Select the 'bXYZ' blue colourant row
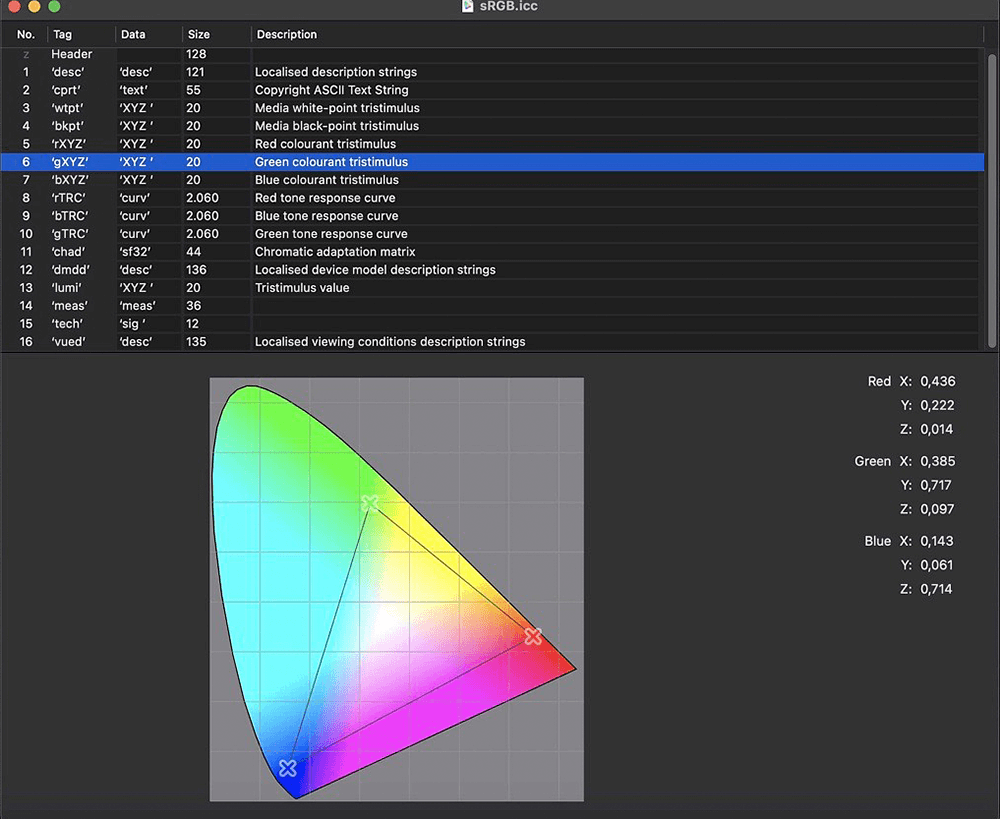Screen dimensions: 1000x819 (492, 180)
